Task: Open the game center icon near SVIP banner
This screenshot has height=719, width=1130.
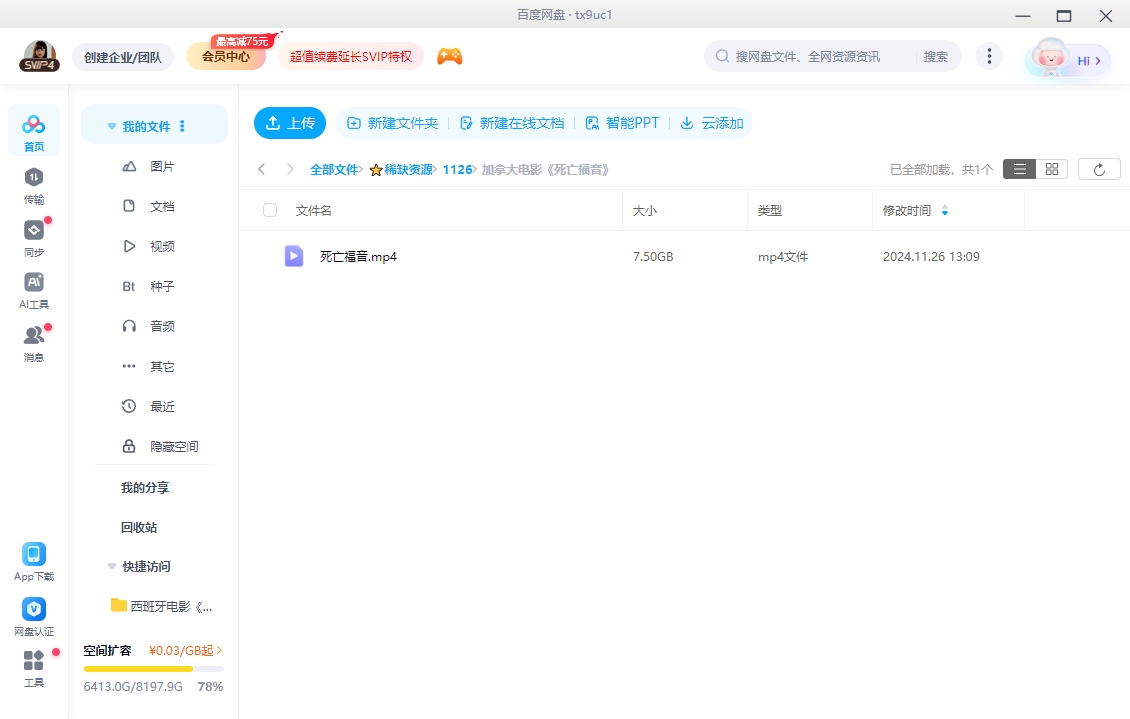Action: [x=449, y=56]
